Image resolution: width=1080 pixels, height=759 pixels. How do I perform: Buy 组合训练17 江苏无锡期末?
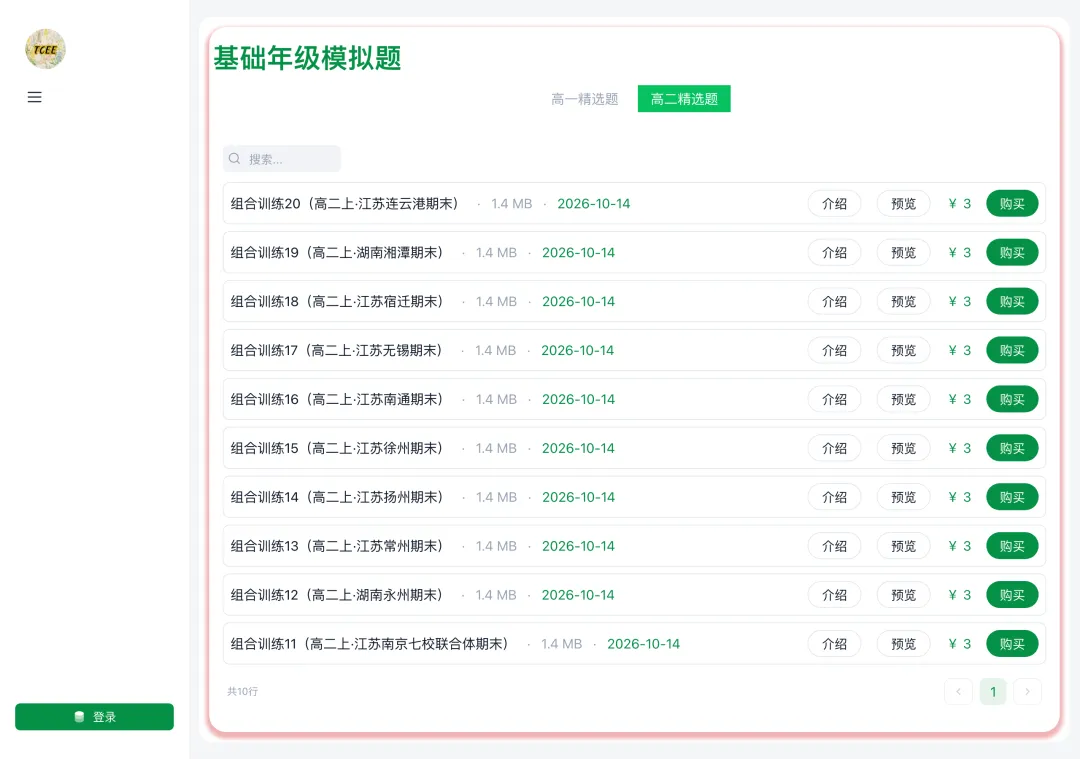coord(1012,350)
